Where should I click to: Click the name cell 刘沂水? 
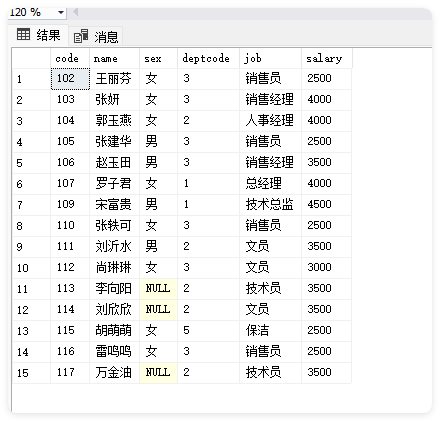tap(114, 247)
